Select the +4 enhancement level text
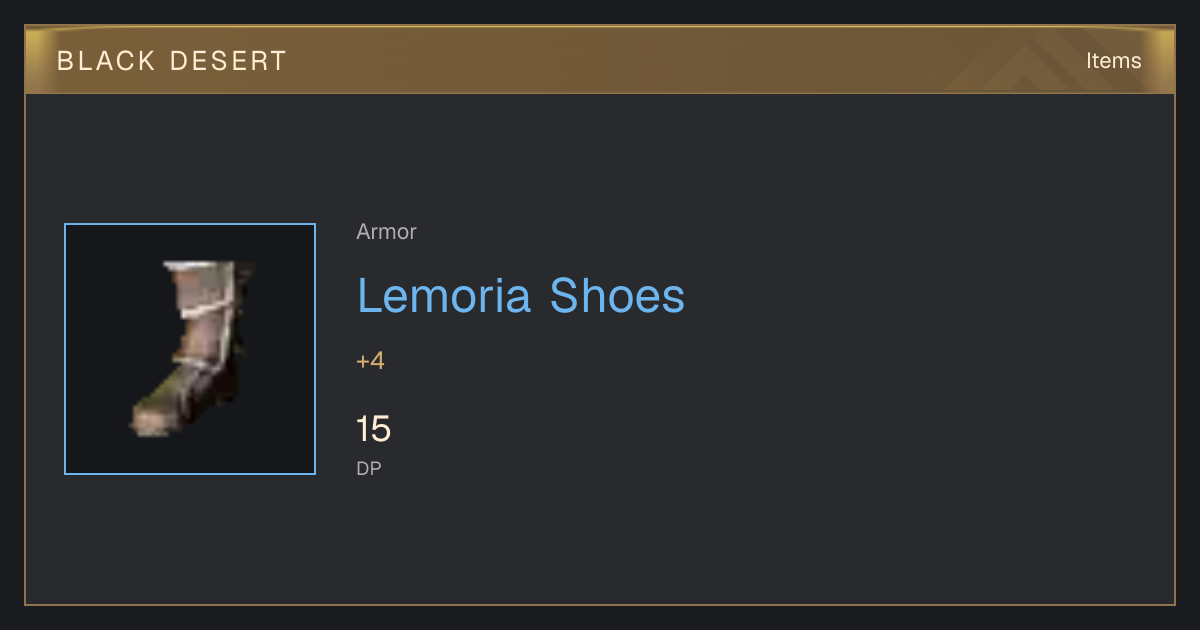Screen dimensions: 1200x630 click(370, 361)
